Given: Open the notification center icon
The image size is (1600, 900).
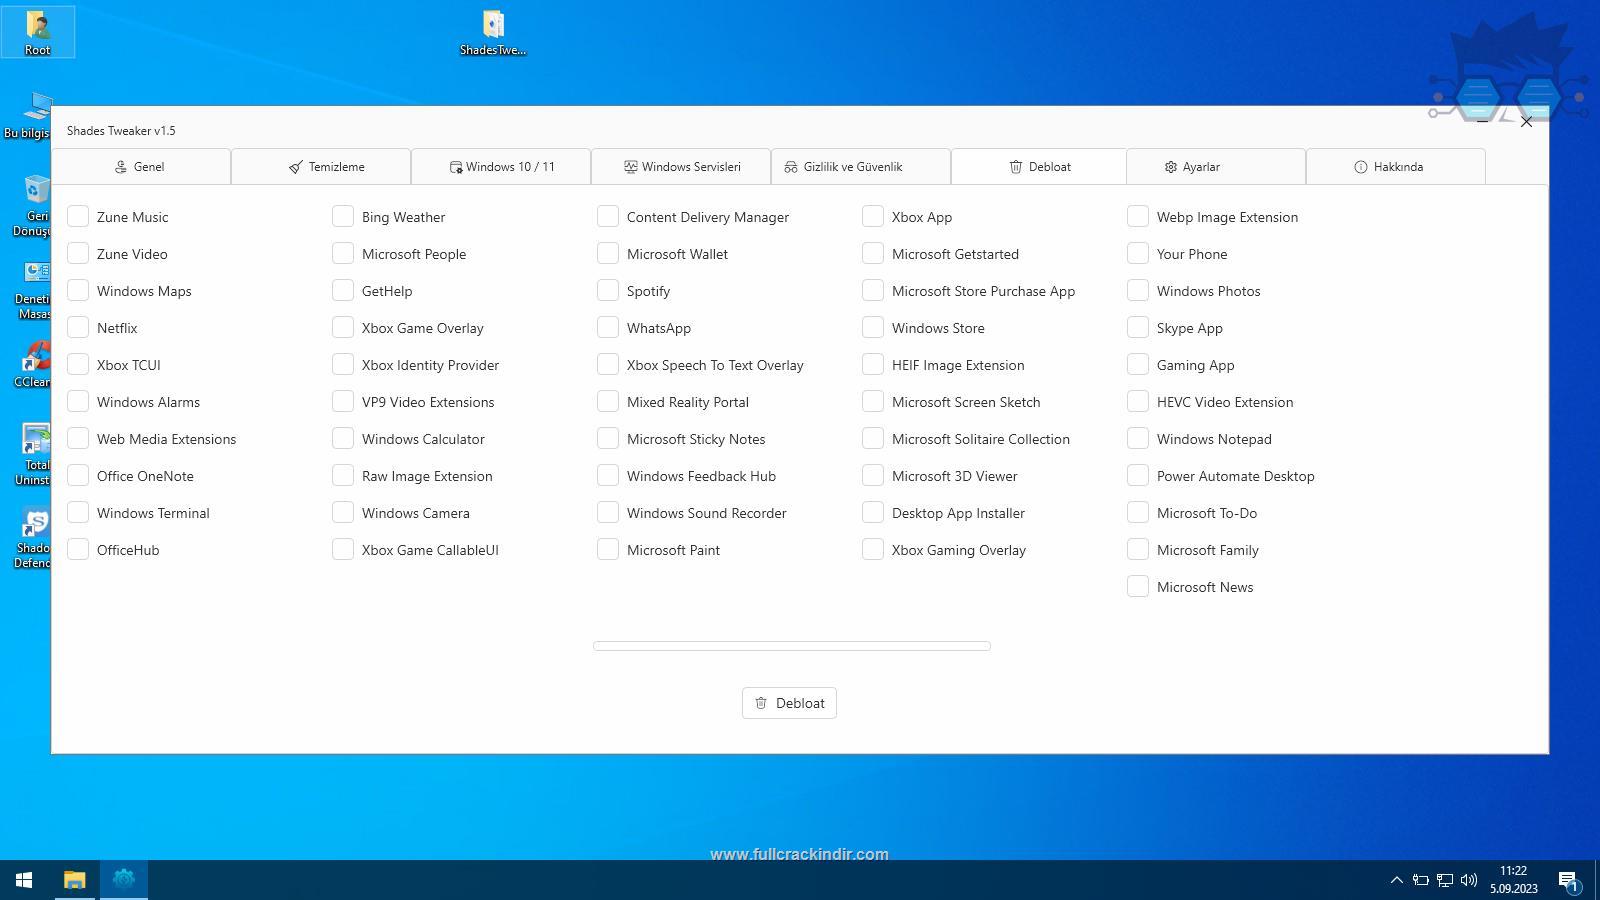Looking at the screenshot, I should (x=1569, y=881).
